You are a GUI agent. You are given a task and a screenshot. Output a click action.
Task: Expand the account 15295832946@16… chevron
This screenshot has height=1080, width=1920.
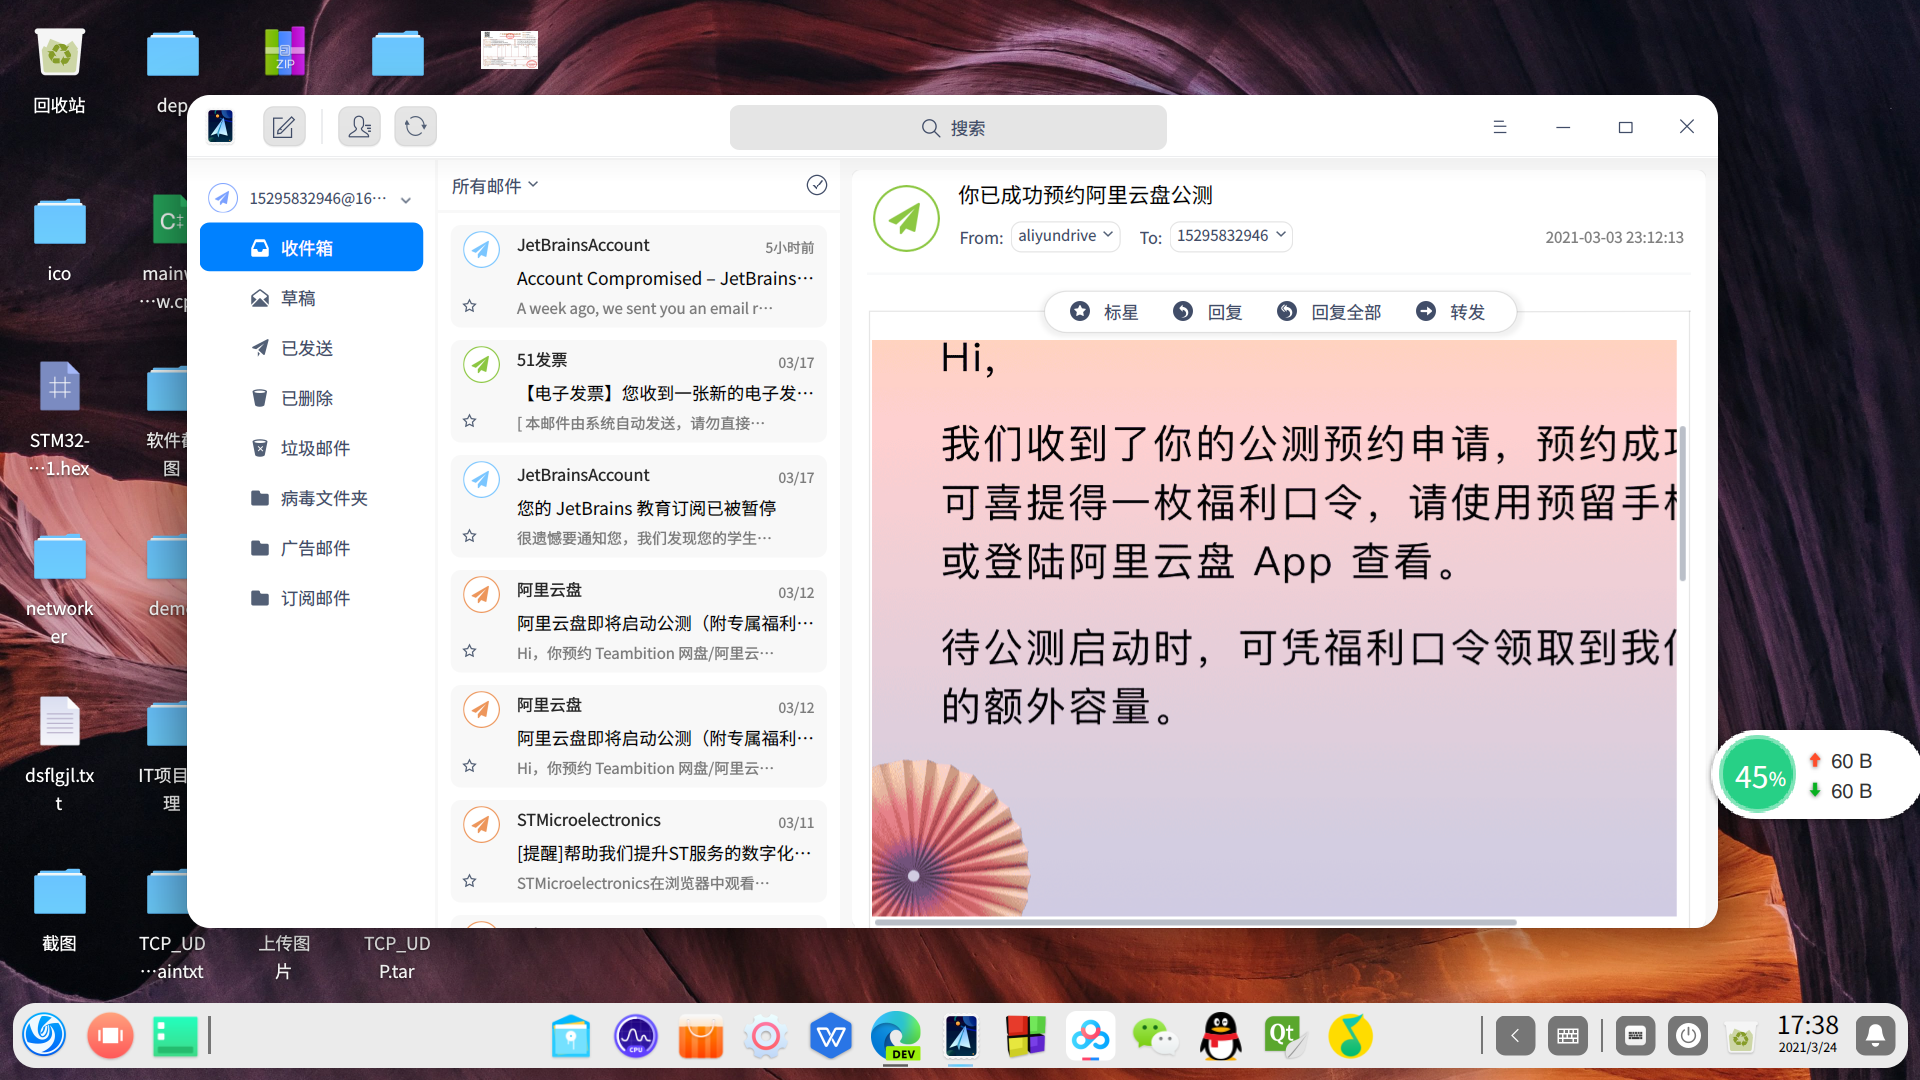click(406, 200)
